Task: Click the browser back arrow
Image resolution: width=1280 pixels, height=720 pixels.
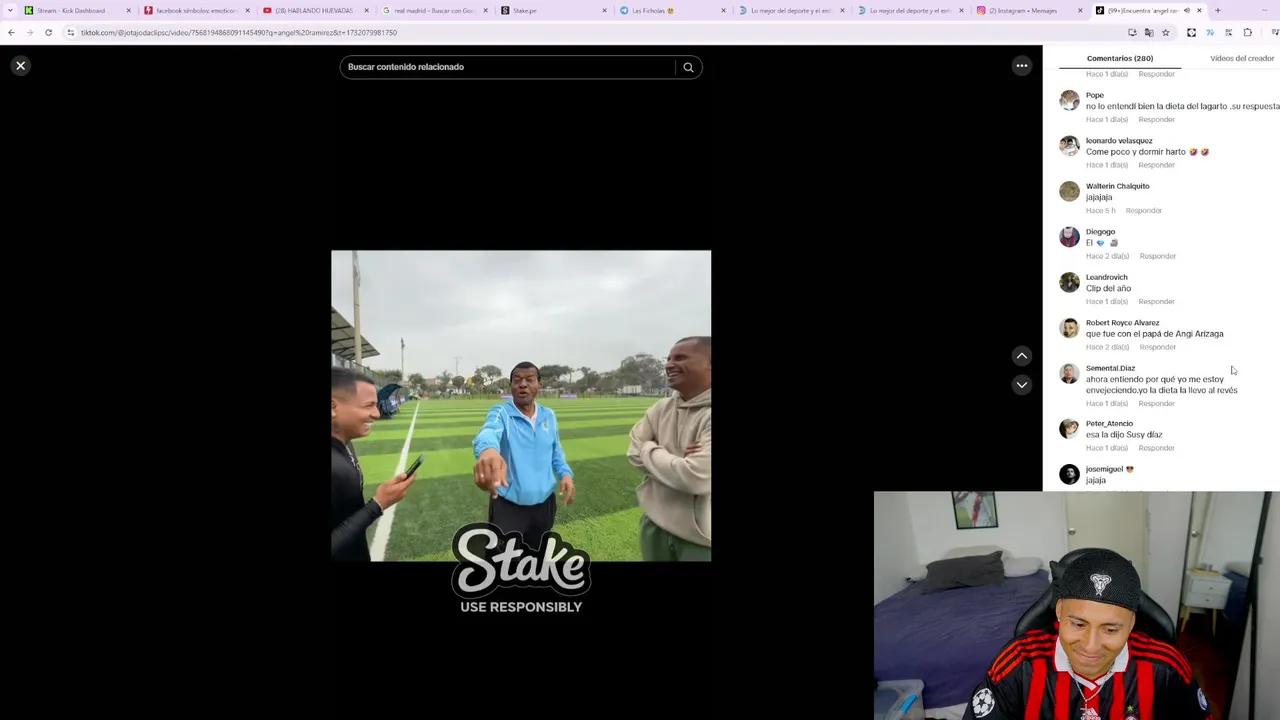Action: (11, 32)
